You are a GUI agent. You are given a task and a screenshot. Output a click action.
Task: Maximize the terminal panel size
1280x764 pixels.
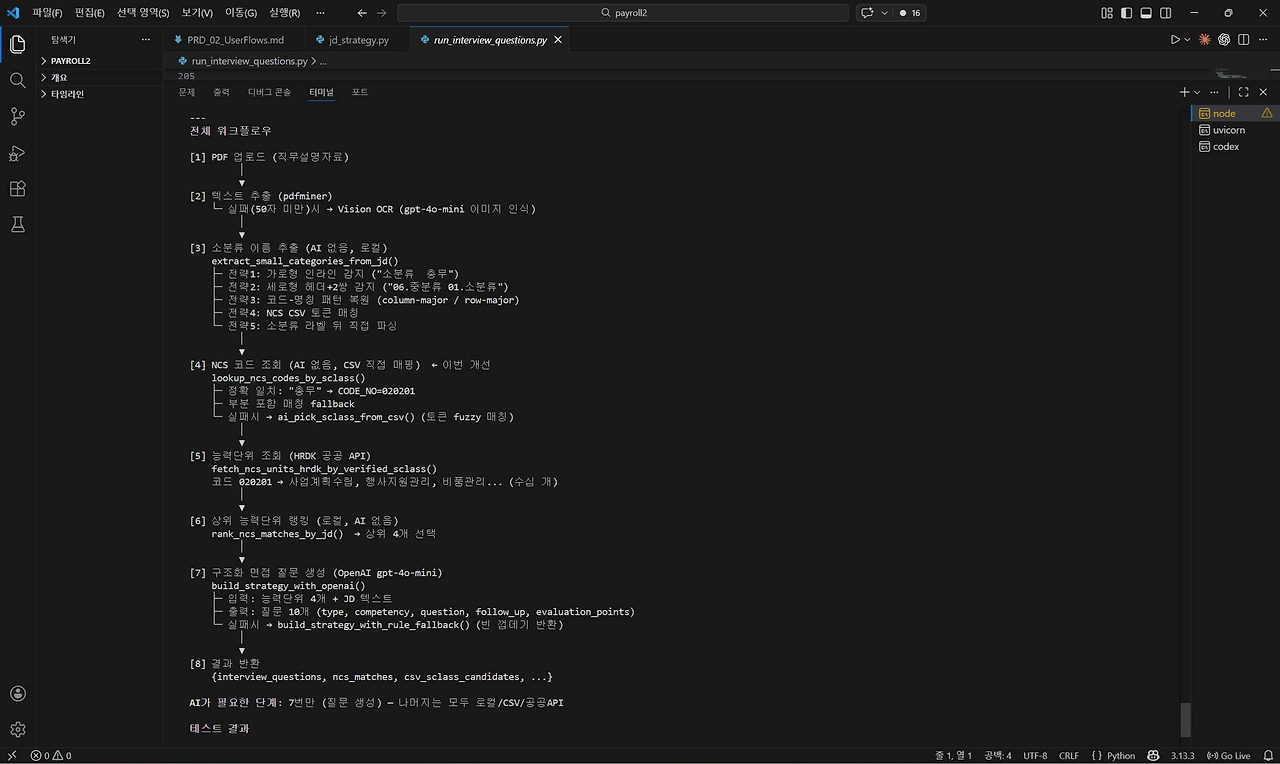tap(1244, 92)
